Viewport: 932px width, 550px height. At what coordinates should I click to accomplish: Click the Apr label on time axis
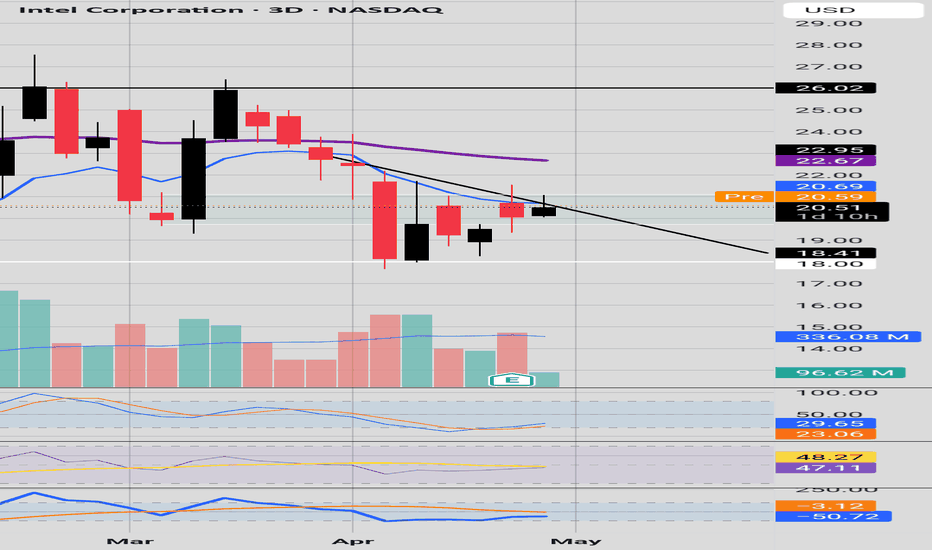tap(353, 541)
